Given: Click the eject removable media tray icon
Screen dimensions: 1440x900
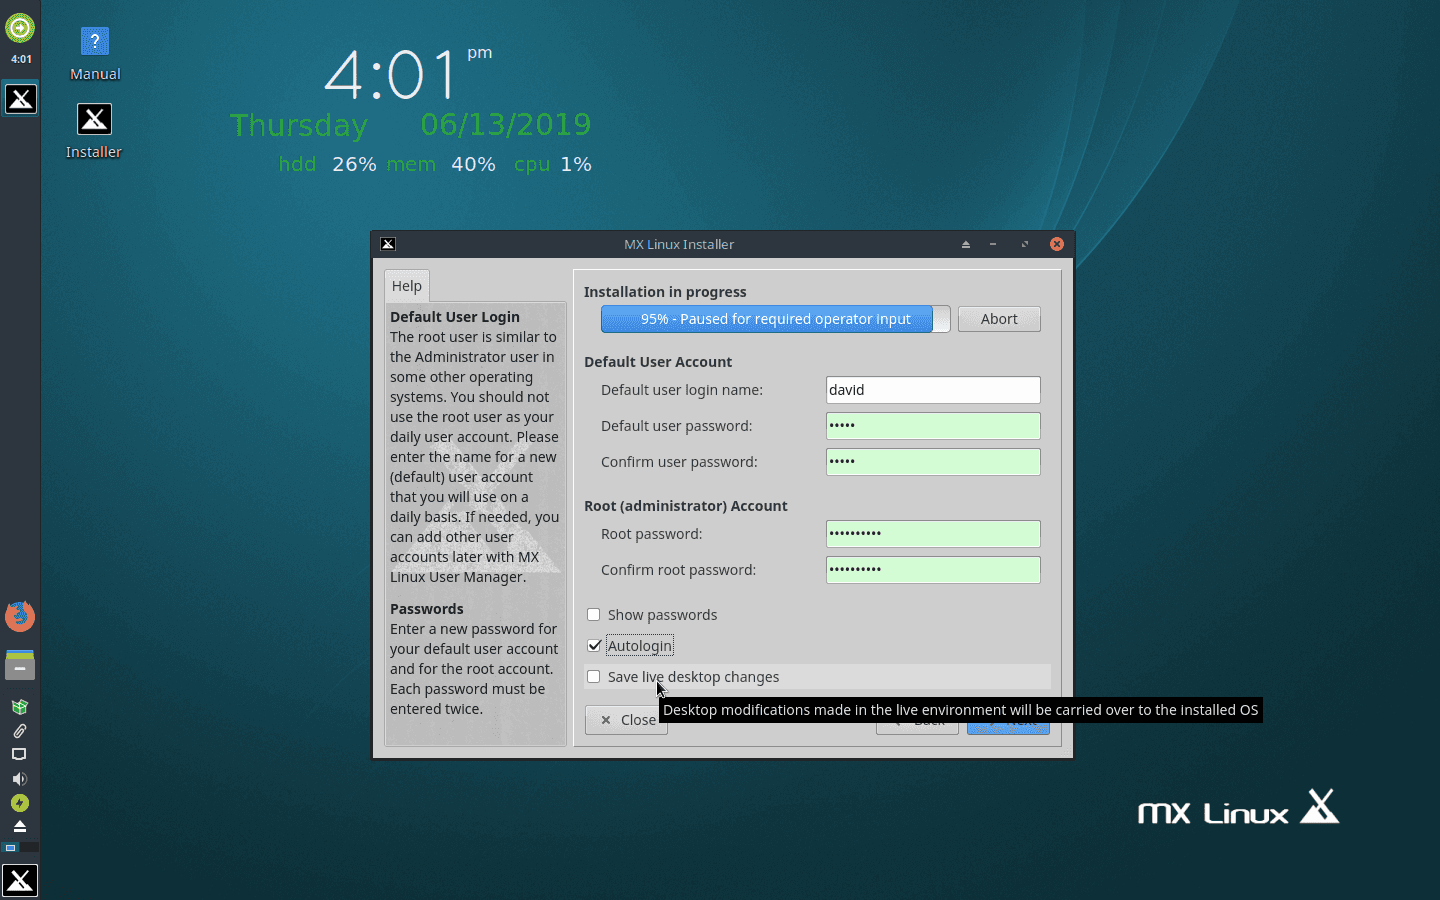Looking at the screenshot, I should pyautogui.click(x=19, y=826).
